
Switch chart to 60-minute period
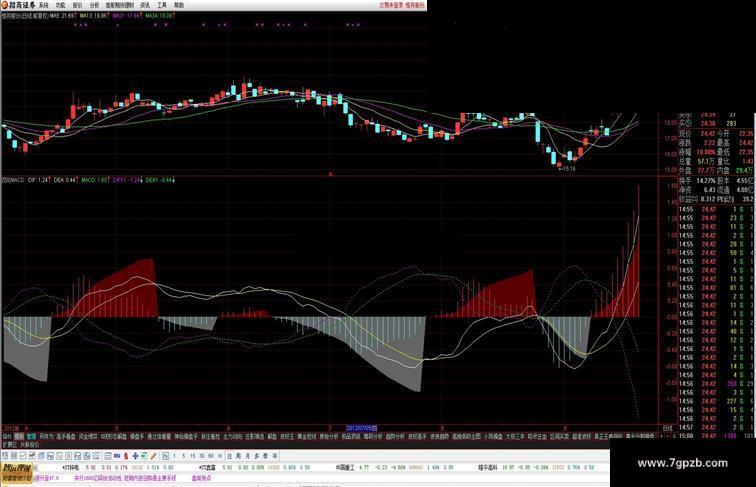tap(211, 456)
